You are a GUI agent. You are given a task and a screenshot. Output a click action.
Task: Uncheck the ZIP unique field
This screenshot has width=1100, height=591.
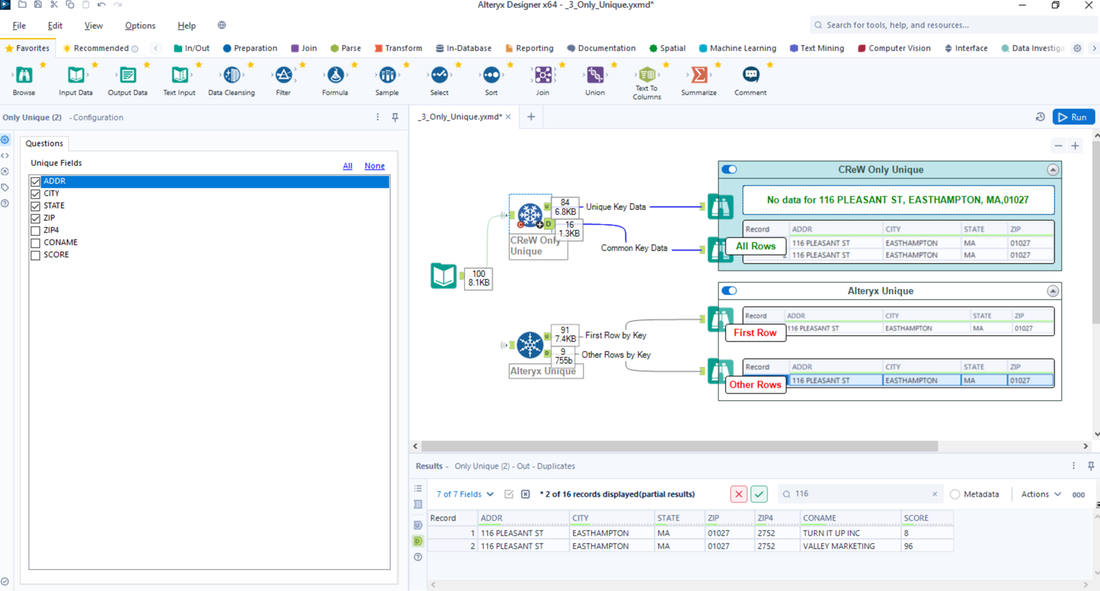point(35,218)
